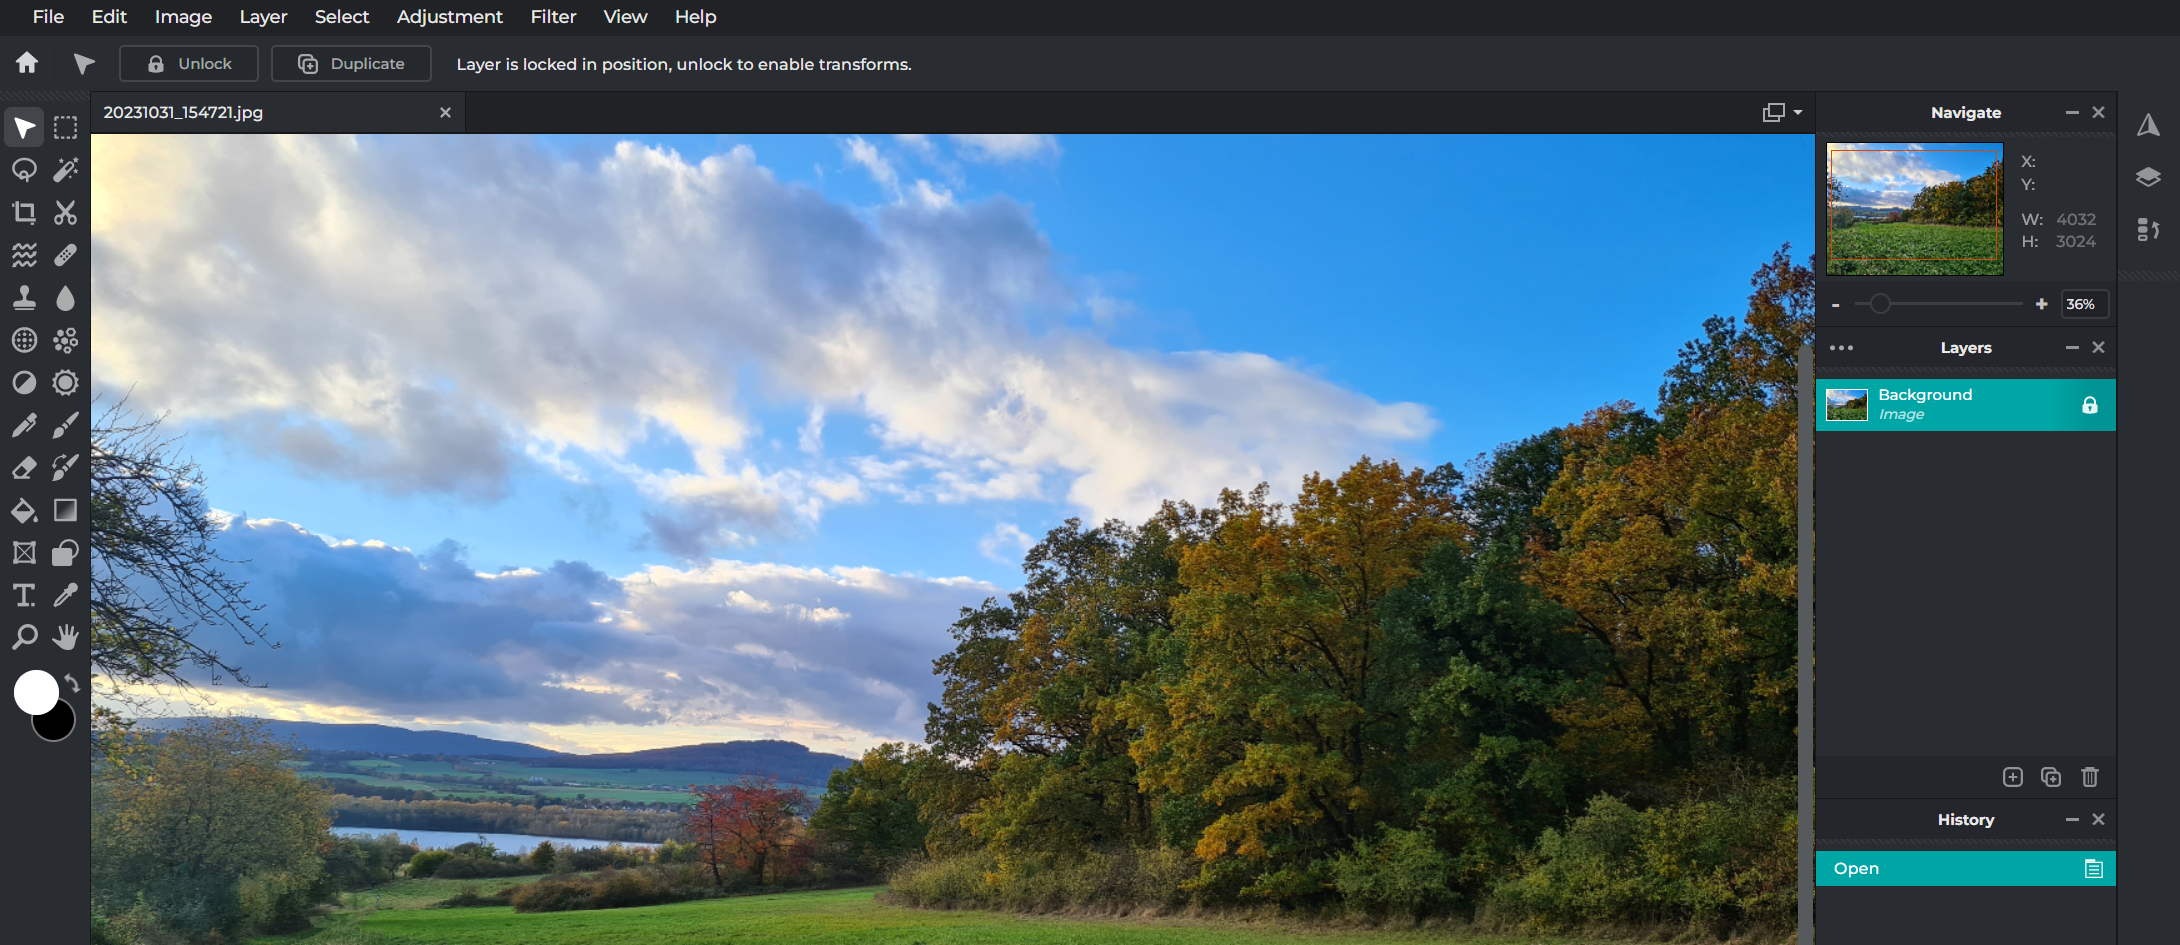The height and width of the screenshot is (945, 2180).
Task: Collapse the Navigate panel
Action: (x=2072, y=113)
